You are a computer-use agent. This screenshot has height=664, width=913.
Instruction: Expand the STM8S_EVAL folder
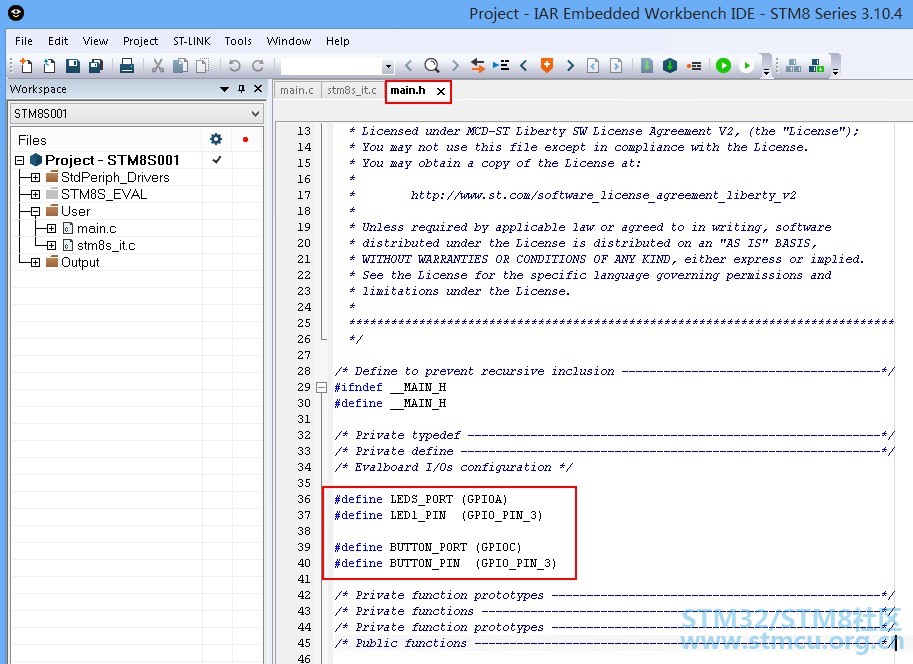click(x=36, y=194)
